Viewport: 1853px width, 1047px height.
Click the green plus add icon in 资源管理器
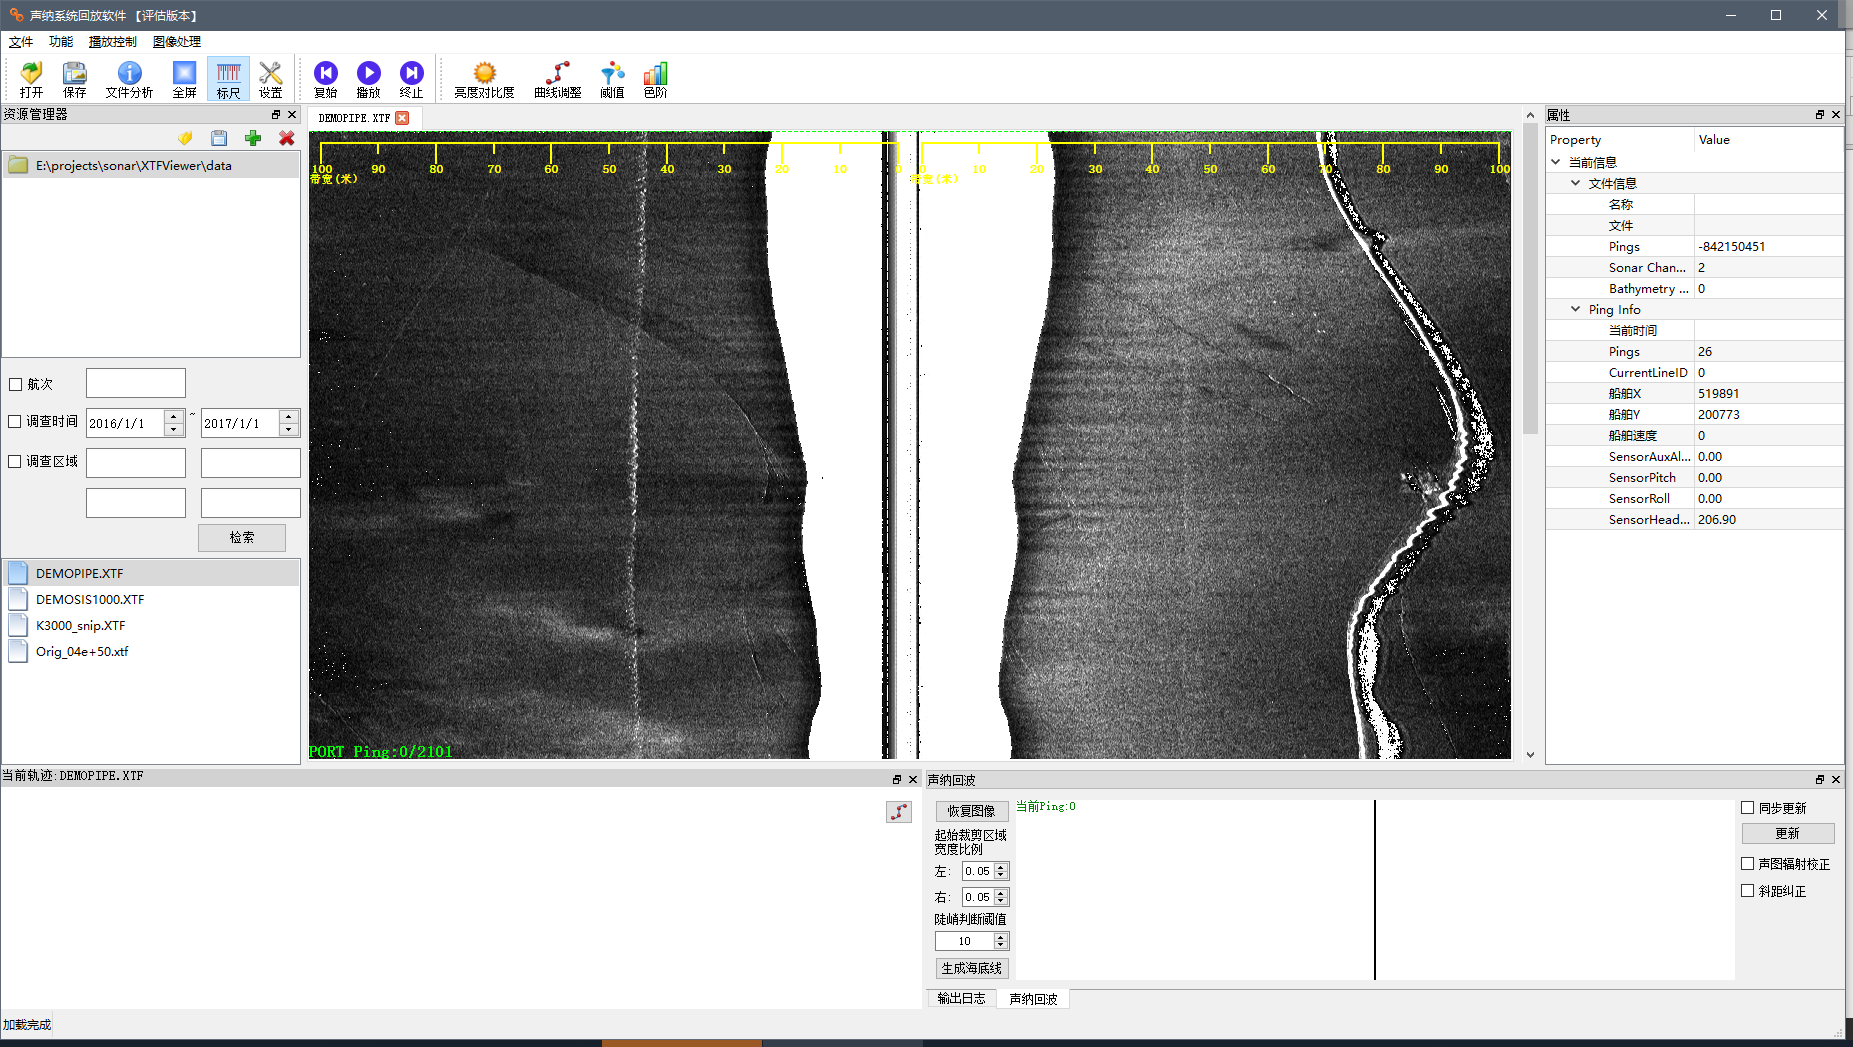(x=253, y=138)
